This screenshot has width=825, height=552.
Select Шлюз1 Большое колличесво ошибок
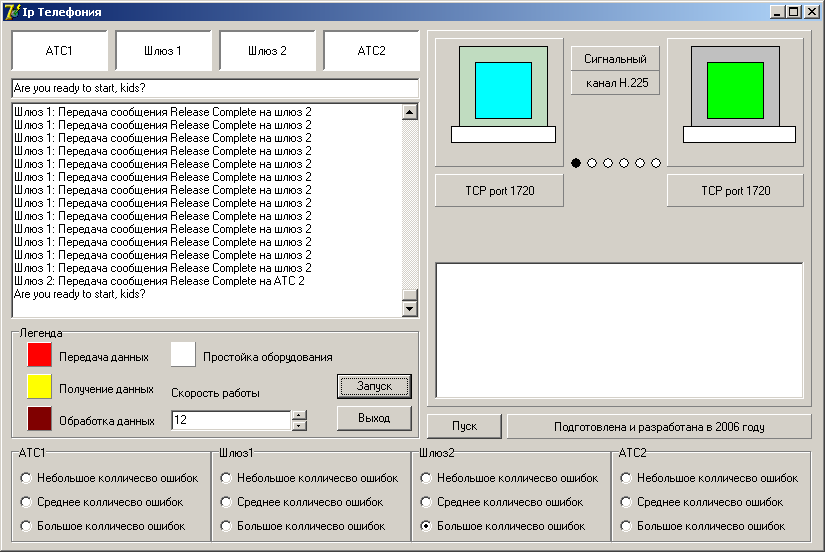pyautogui.click(x=303, y=526)
